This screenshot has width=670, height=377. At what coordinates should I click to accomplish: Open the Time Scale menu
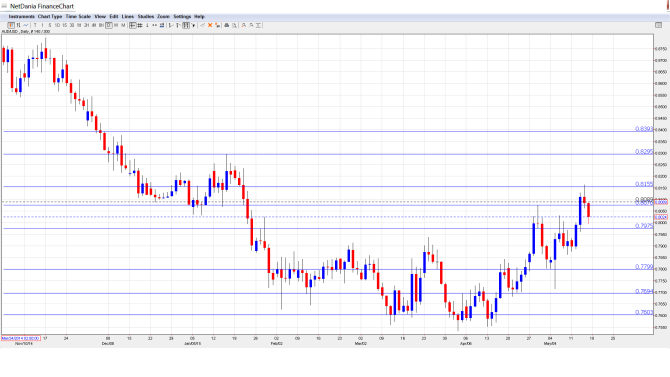78,17
